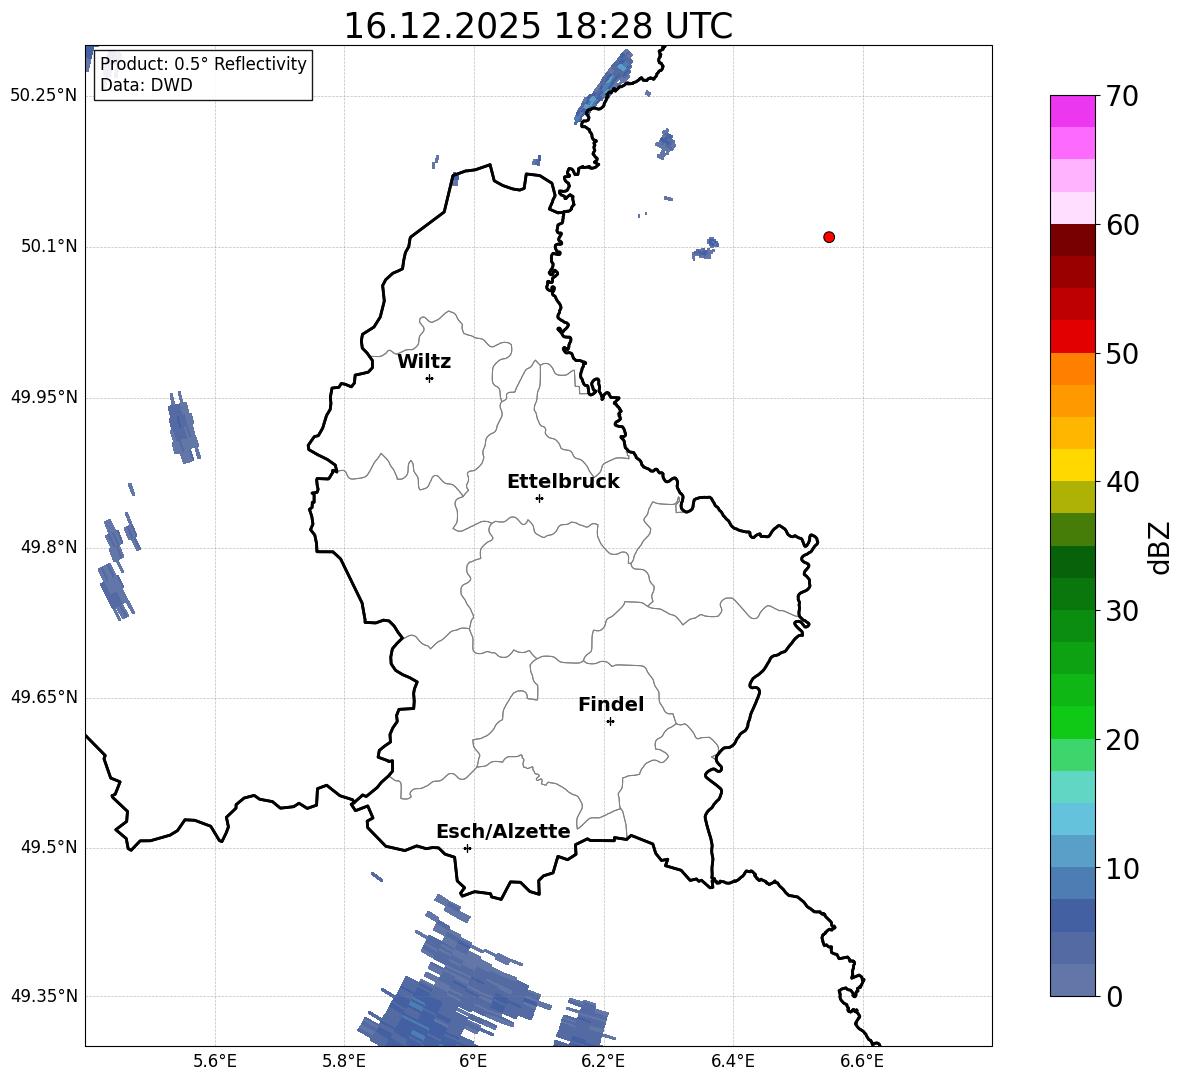Click the 50.25°N latitude label
The image size is (1184, 1081).
point(44,96)
